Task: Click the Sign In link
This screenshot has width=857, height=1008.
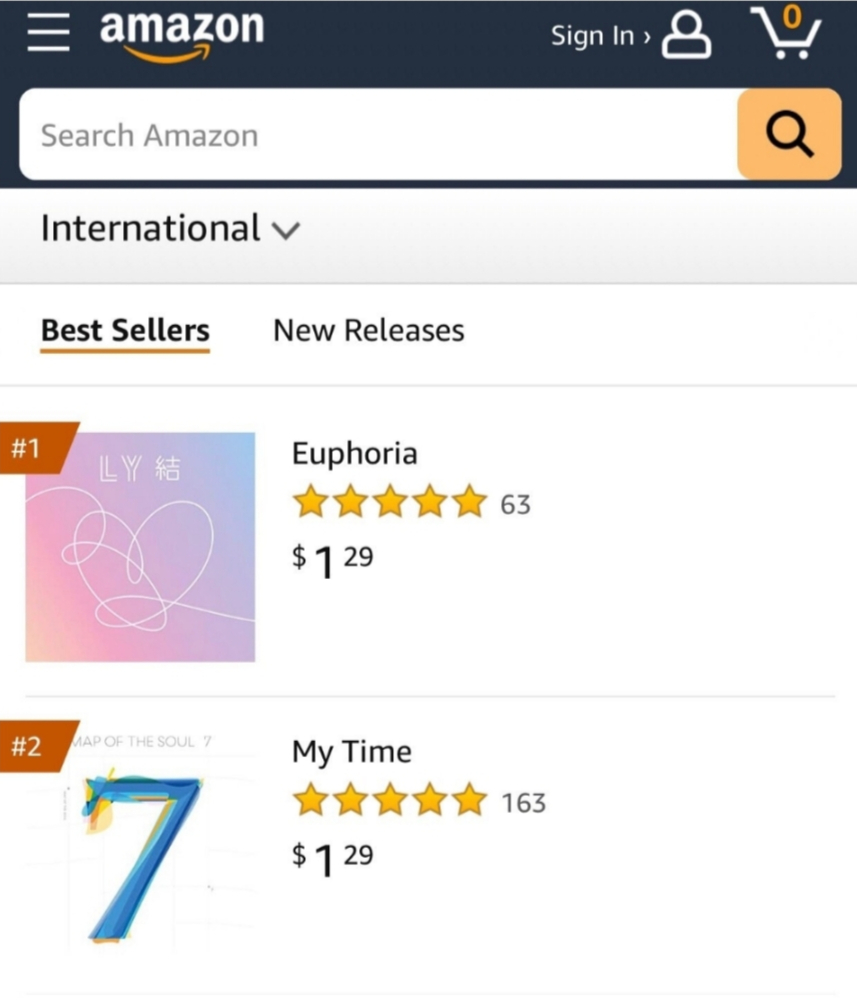Action: click(598, 37)
